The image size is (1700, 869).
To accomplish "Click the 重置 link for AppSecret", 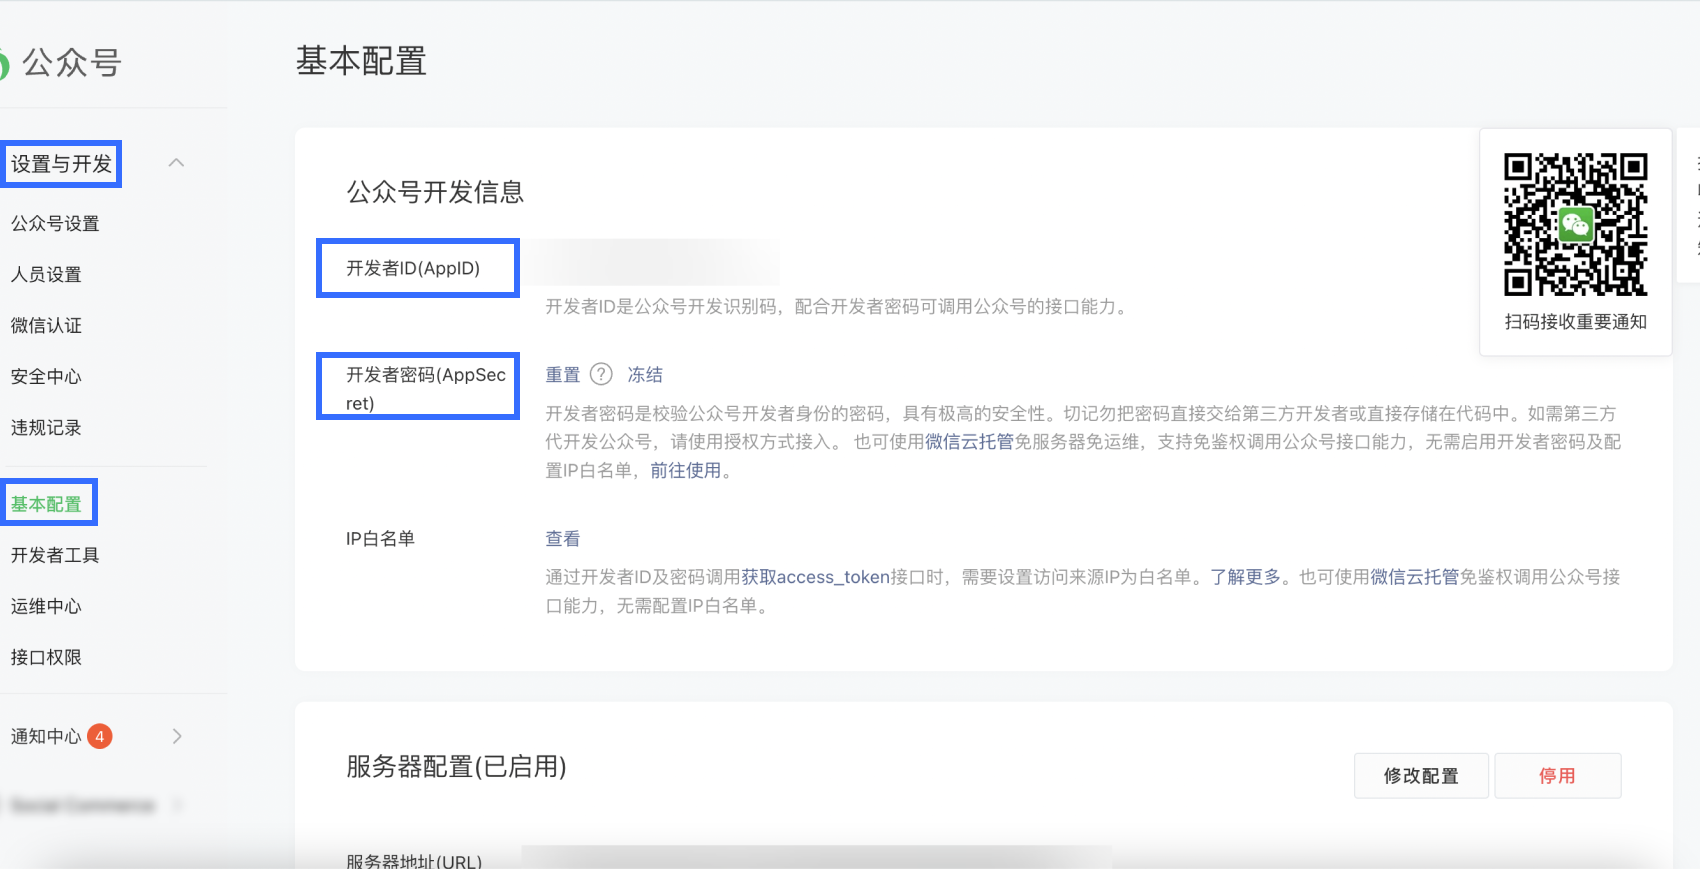I will 563,375.
